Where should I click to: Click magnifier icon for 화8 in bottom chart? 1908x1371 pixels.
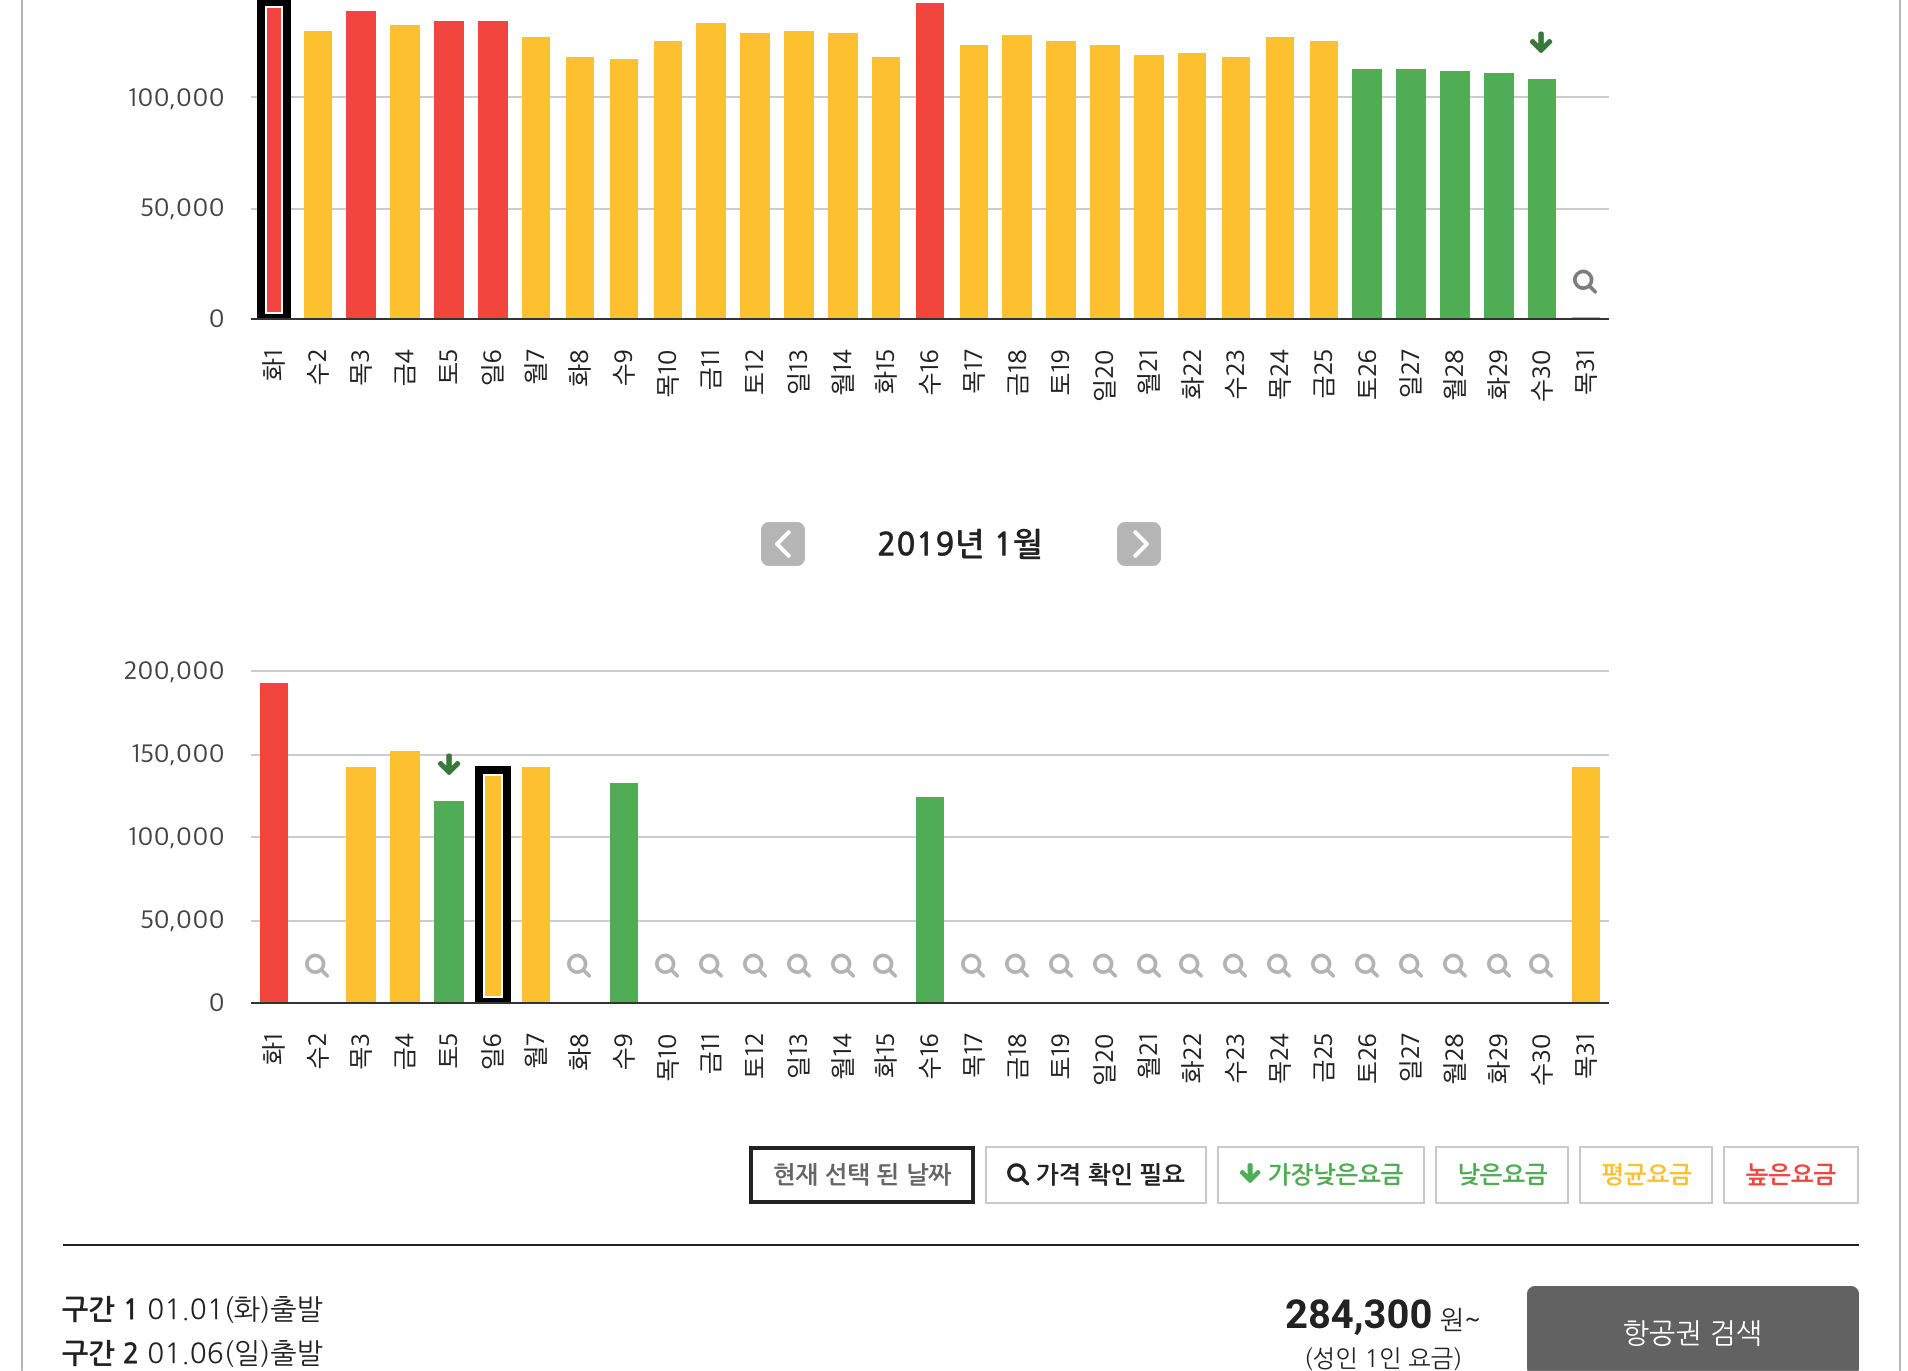(x=579, y=965)
